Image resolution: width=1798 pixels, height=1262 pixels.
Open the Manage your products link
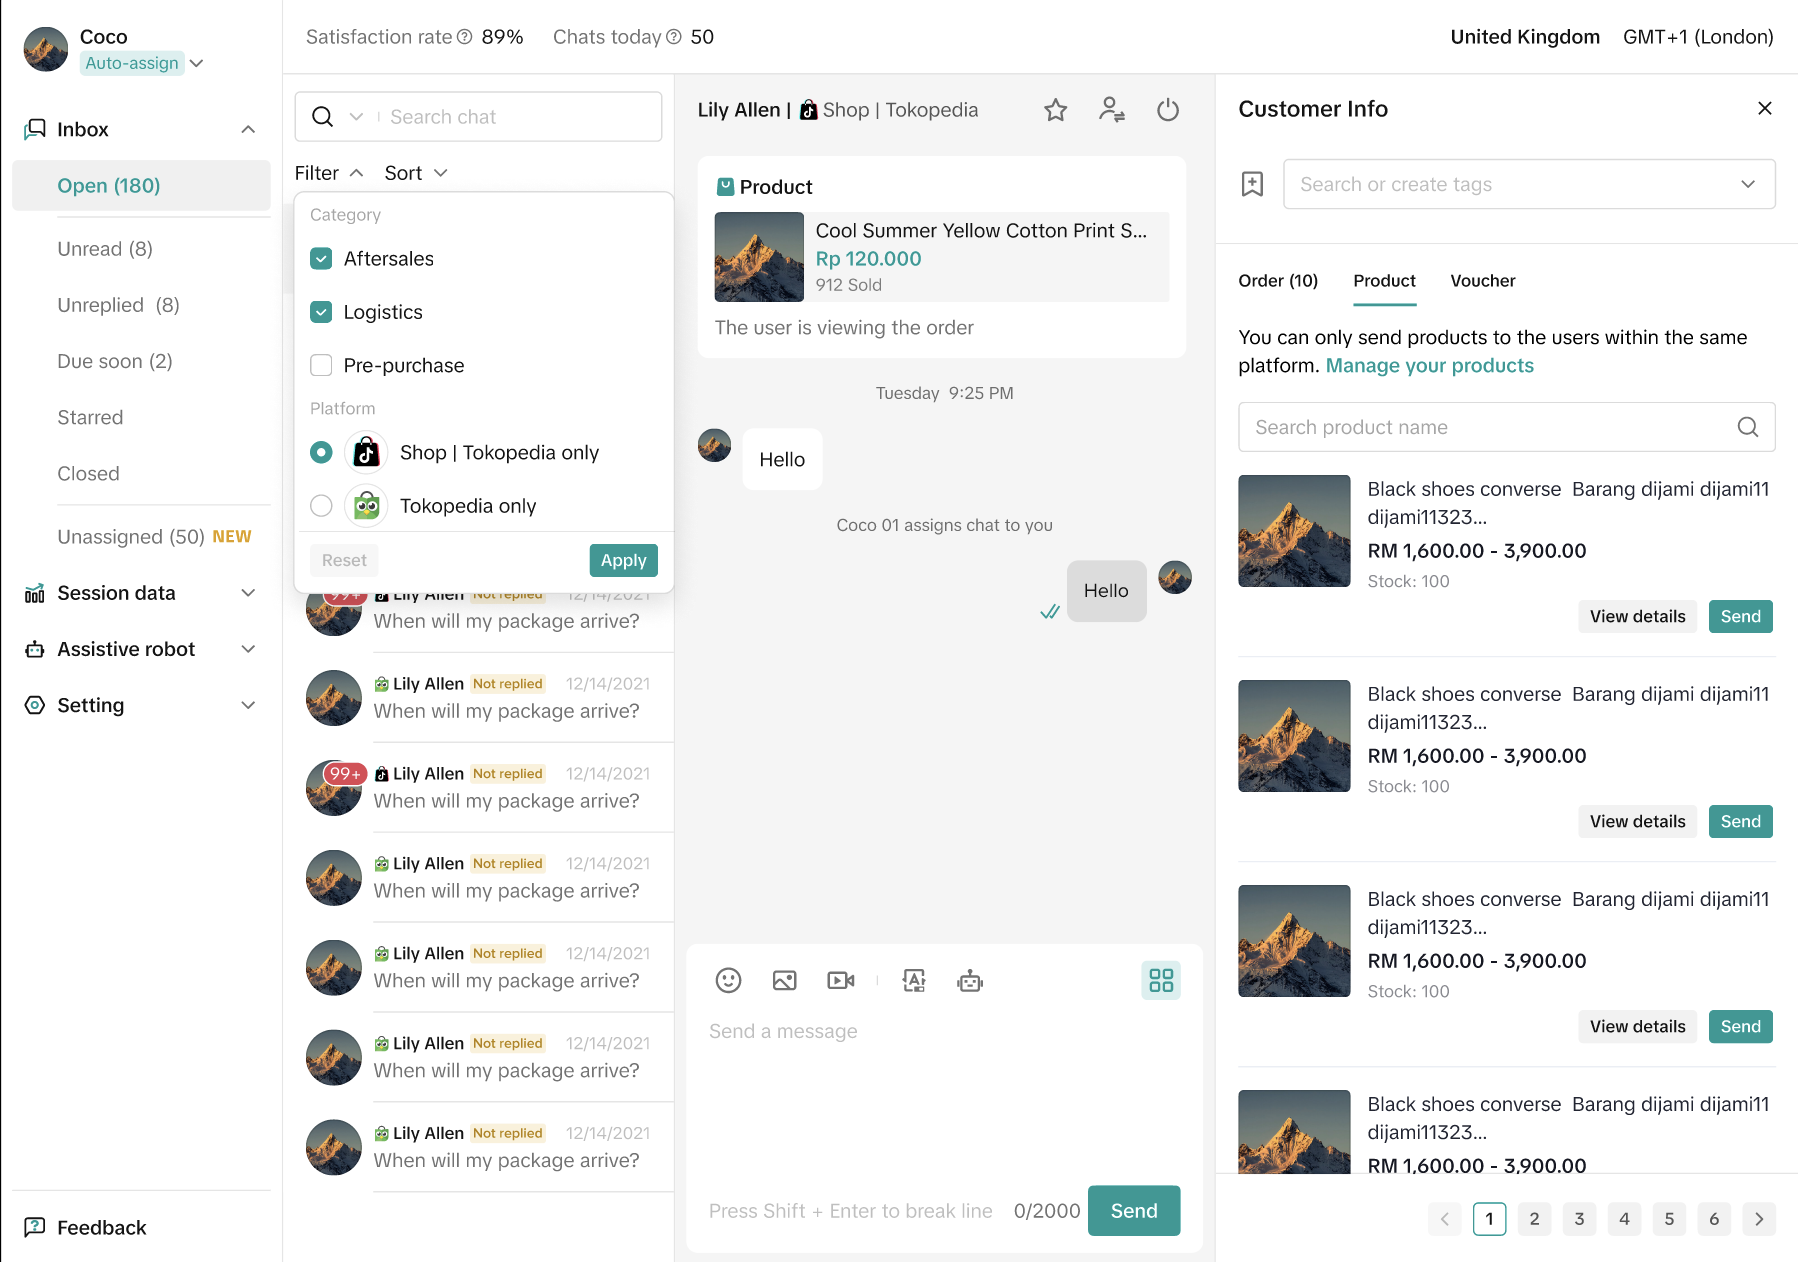click(1430, 366)
